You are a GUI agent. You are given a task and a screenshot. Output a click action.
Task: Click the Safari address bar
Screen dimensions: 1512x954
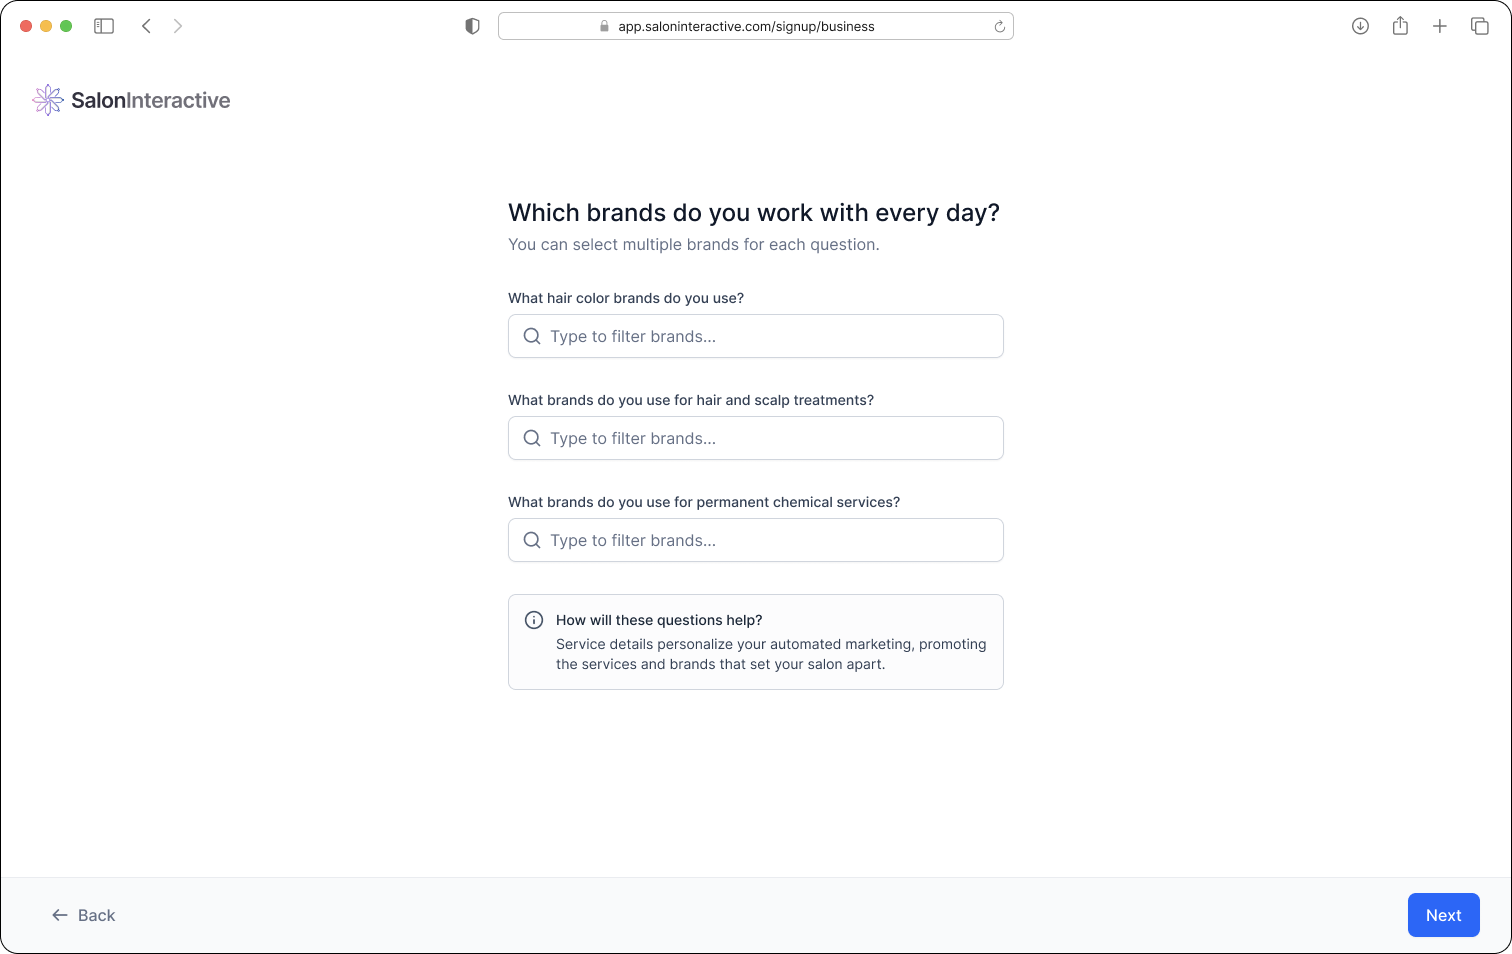point(746,26)
